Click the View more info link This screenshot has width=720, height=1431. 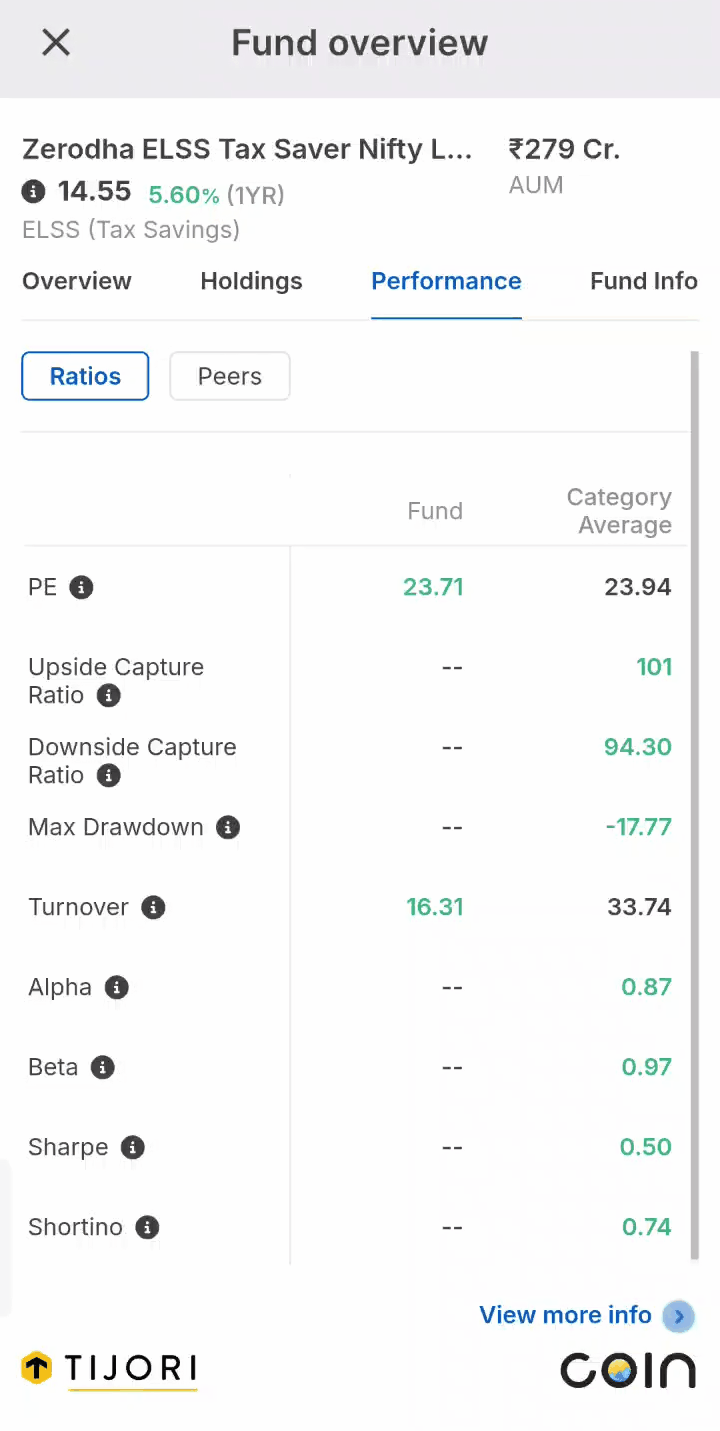pyautogui.click(x=565, y=1315)
